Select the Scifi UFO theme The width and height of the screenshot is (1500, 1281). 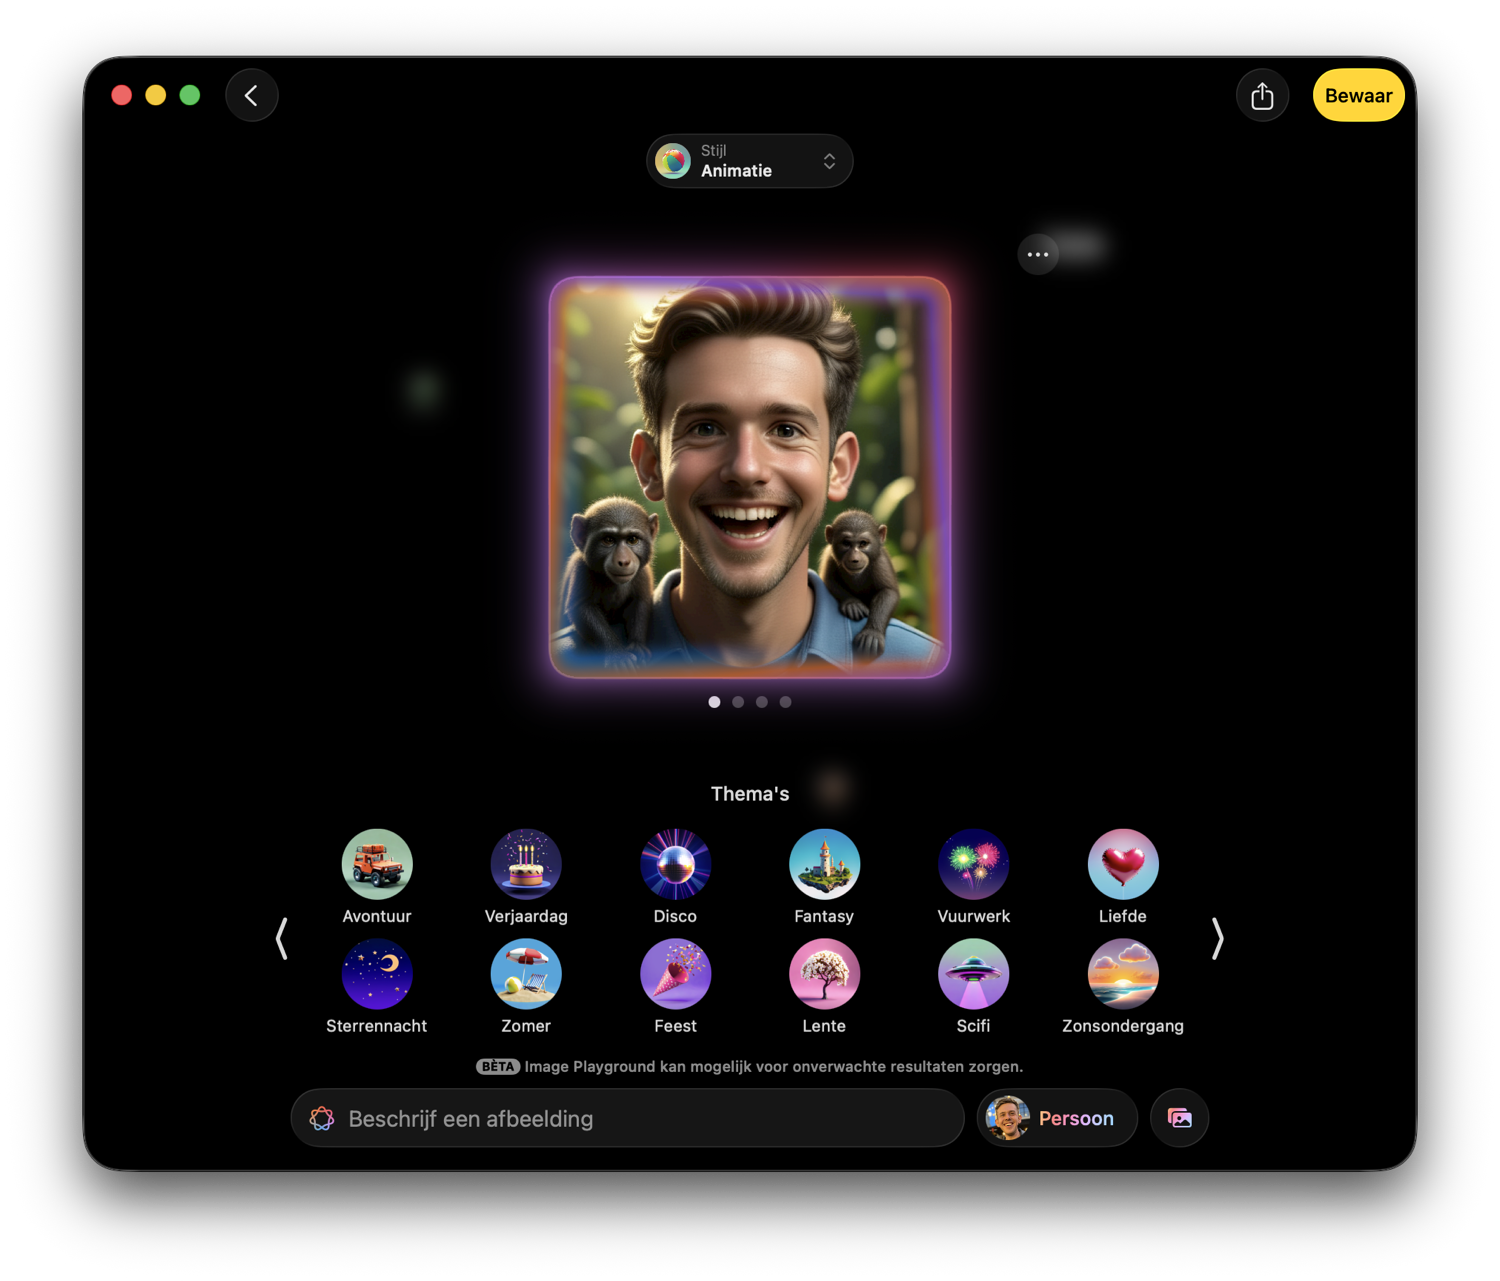click(973, 974)
